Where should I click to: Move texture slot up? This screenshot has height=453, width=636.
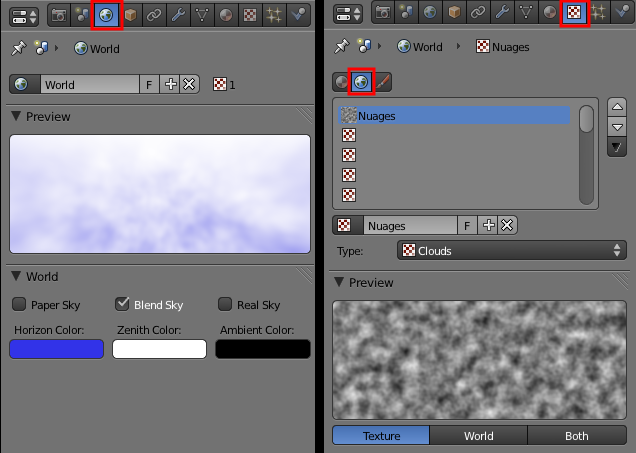[617, 107]
